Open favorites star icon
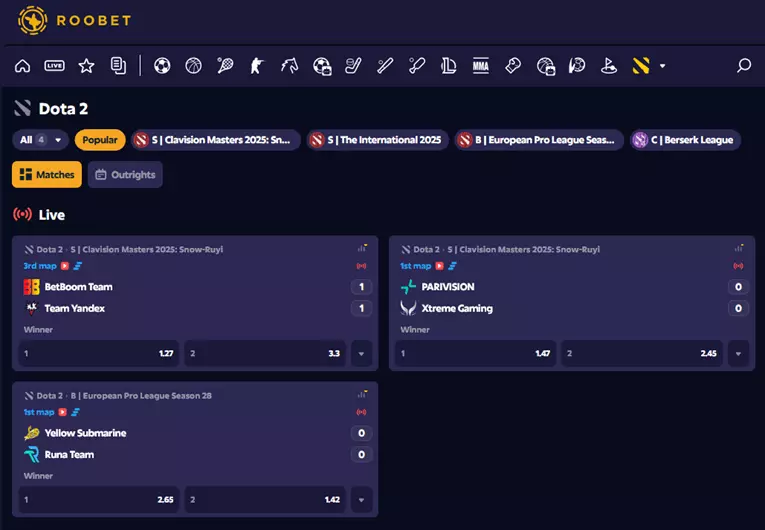This screenshot has height=530, width=765. click(86, 65)
